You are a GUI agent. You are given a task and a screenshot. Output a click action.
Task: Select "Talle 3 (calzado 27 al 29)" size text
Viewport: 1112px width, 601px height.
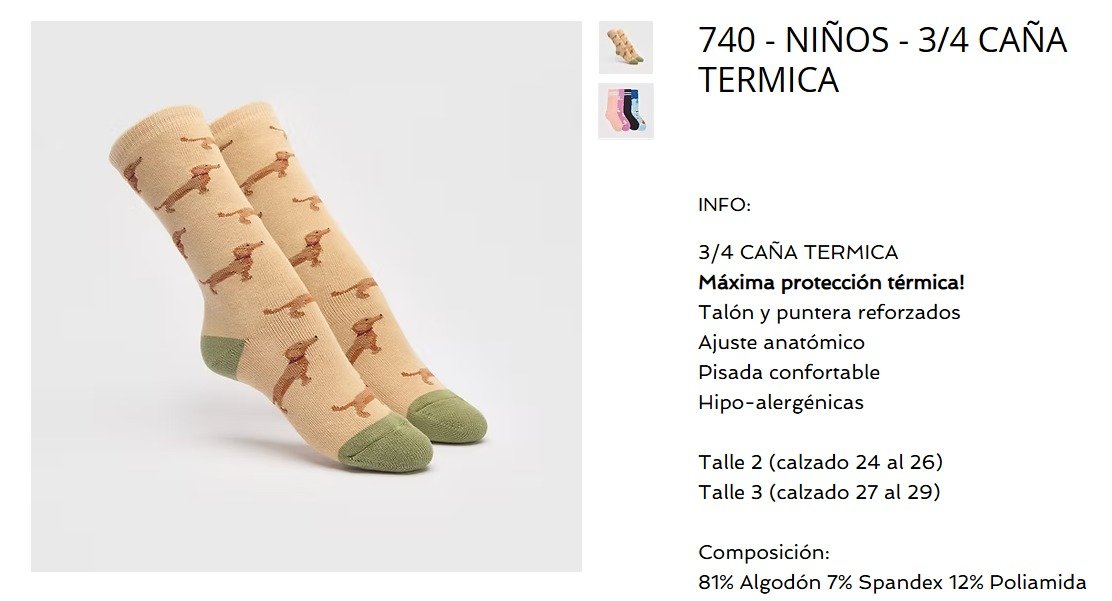(819, 492)
